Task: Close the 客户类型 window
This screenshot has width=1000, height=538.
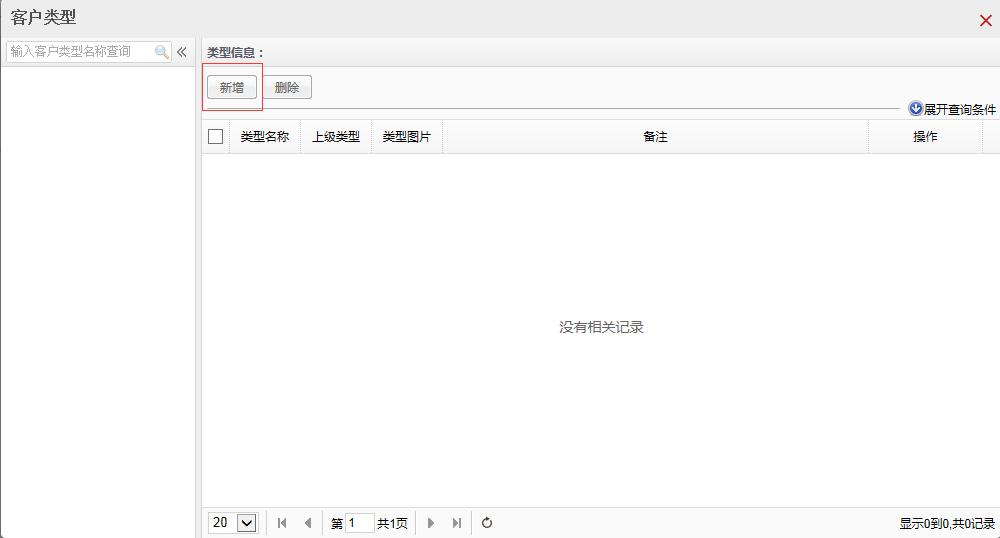Action: click(985, 20)
